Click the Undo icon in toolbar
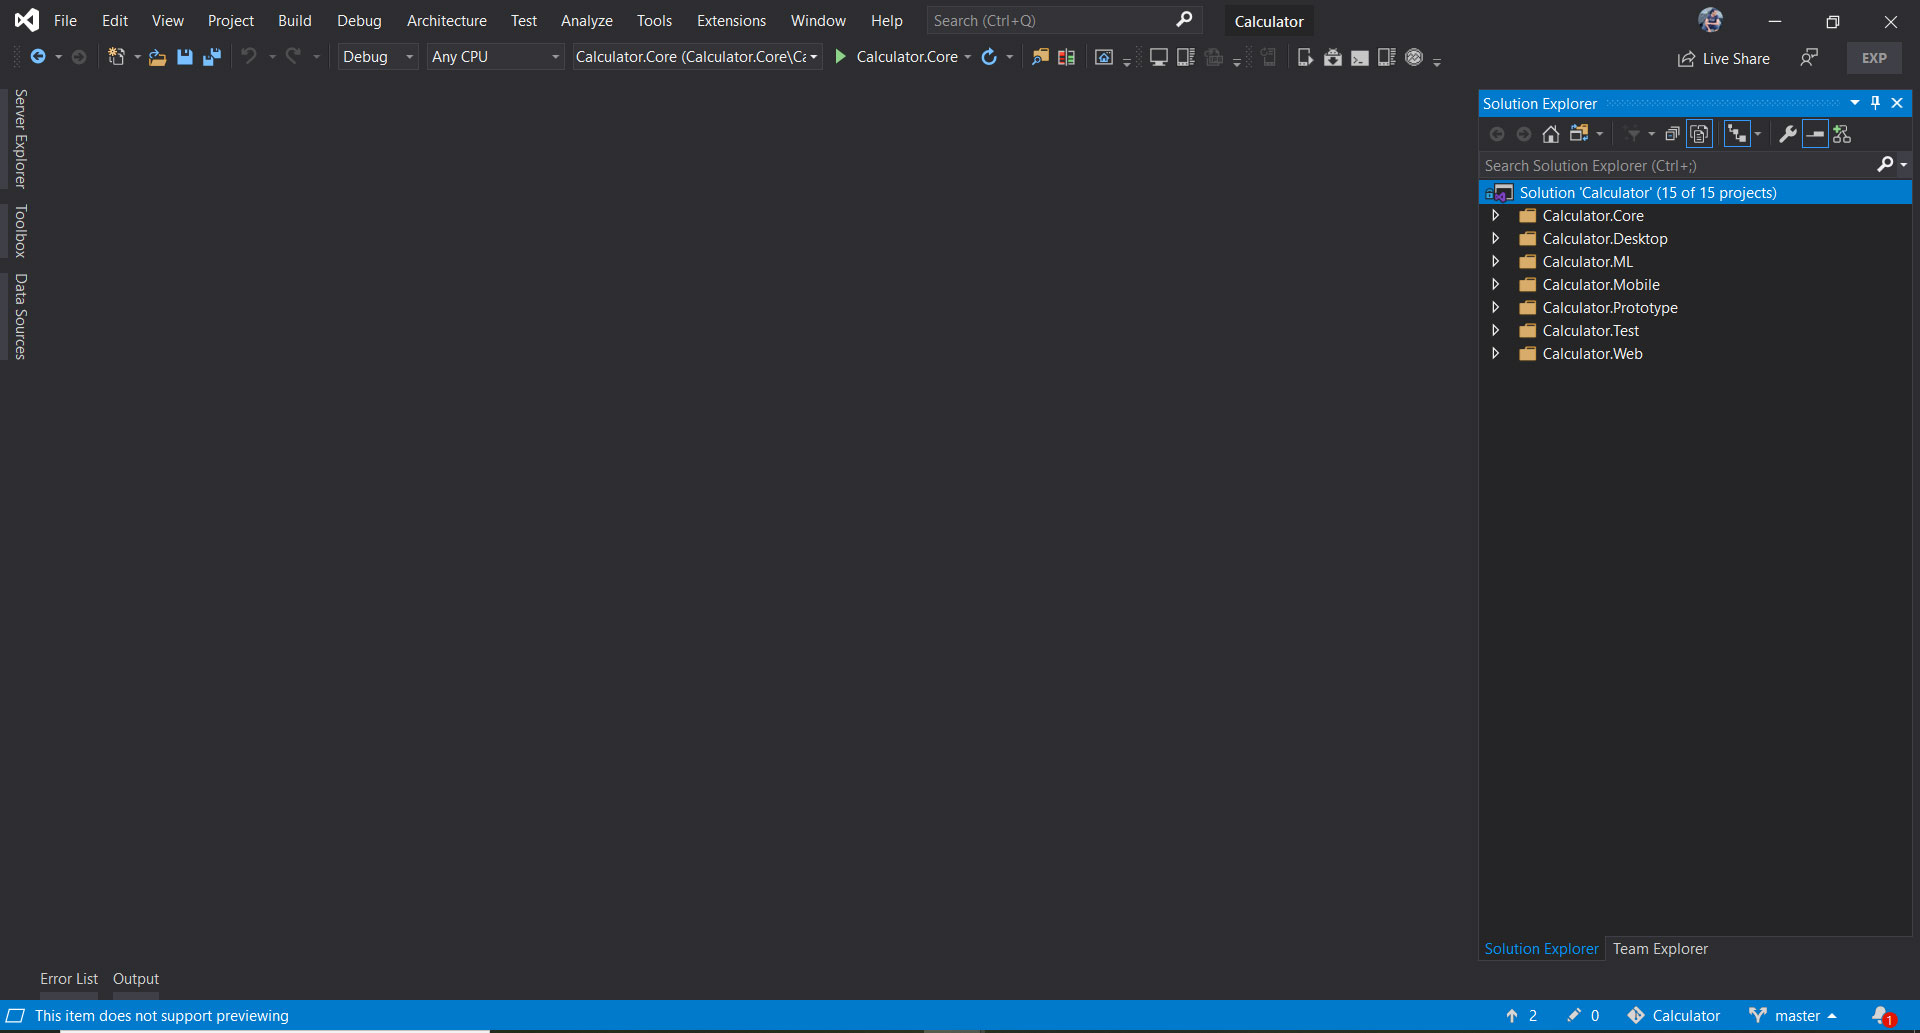The height and width of the screenshot is (1033, 1920). click(x=248, y=57)
